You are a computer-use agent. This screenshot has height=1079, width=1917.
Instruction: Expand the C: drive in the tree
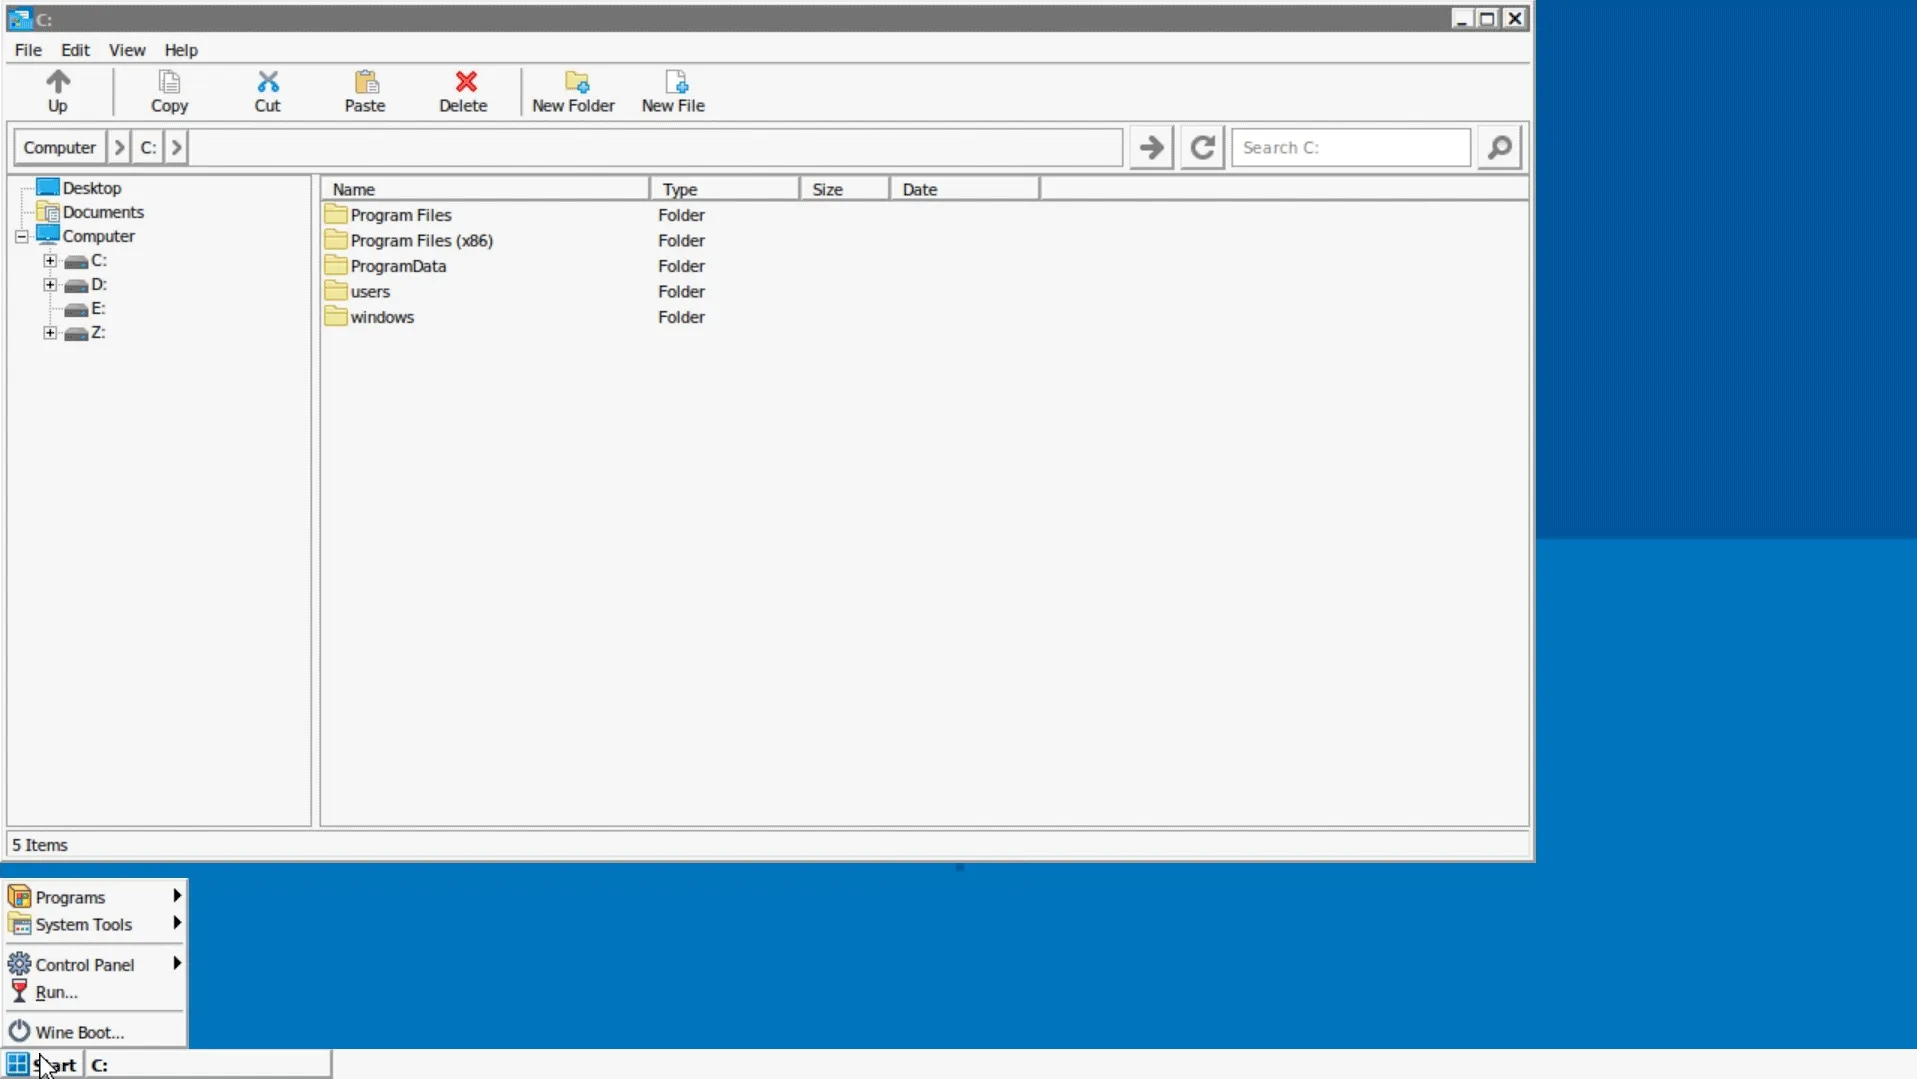coord(50,260)
